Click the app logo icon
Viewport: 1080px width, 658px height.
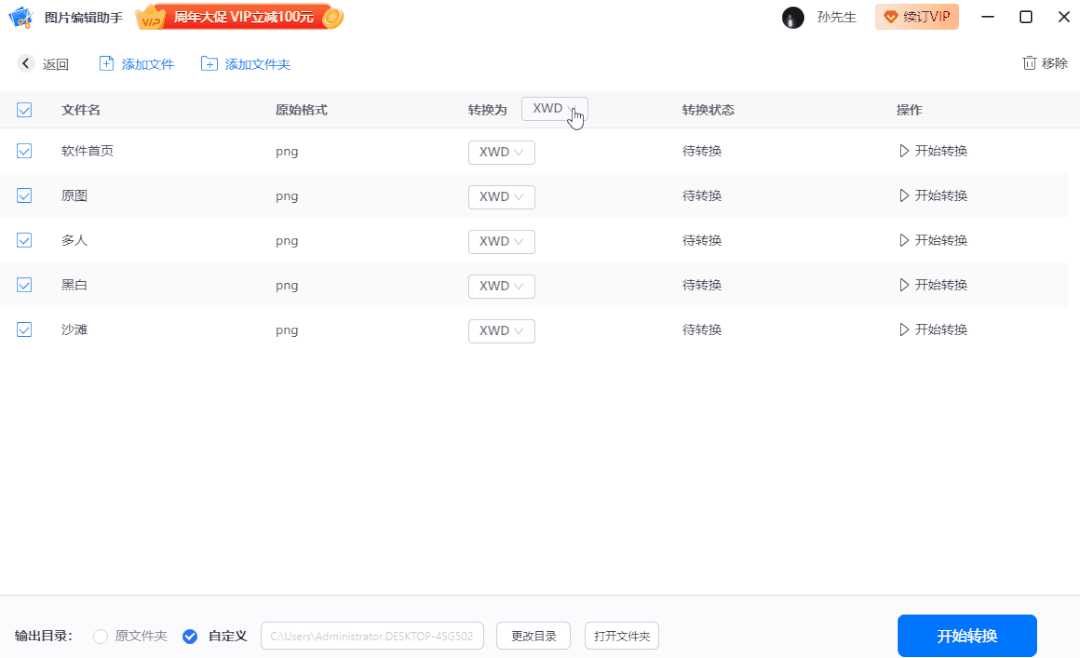click(21, 17)
